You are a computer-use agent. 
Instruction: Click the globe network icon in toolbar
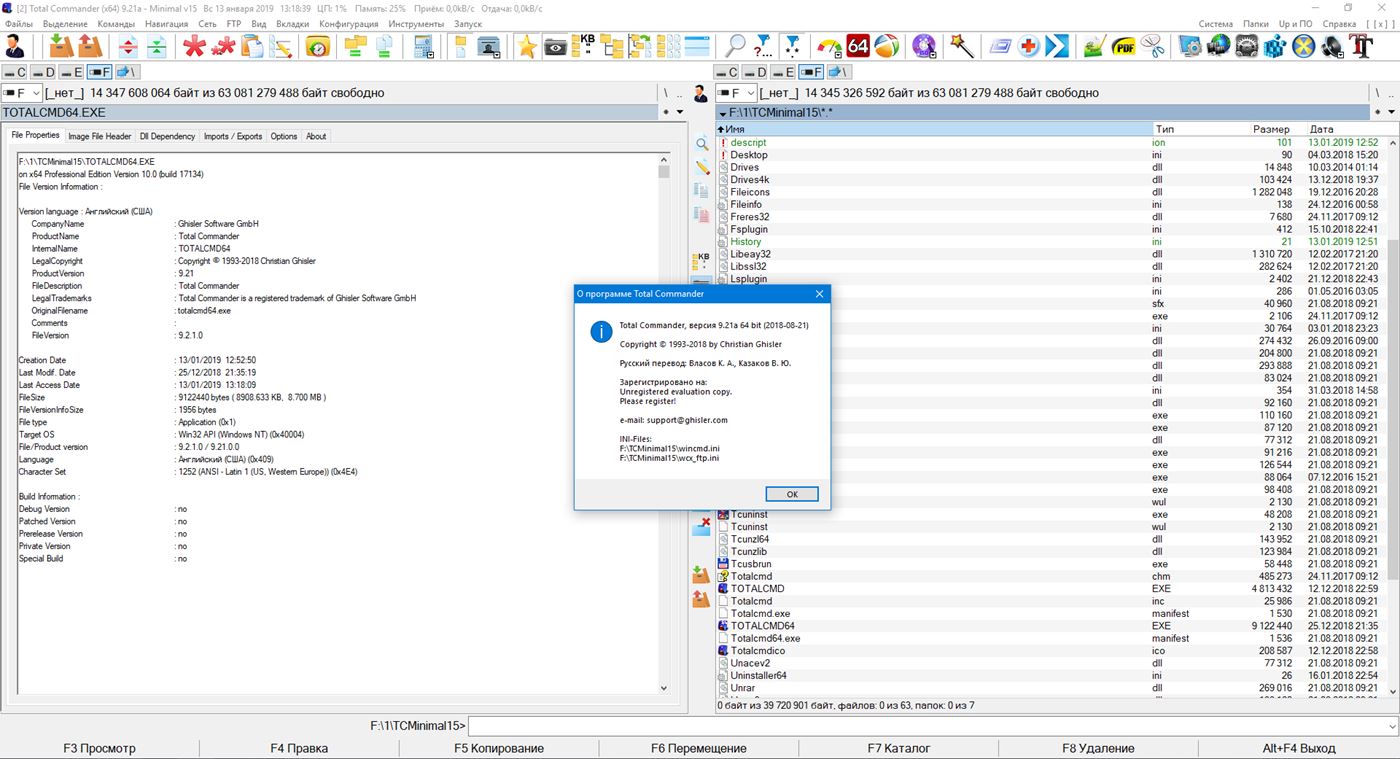pyautogui.click(x=1218, y=46)
